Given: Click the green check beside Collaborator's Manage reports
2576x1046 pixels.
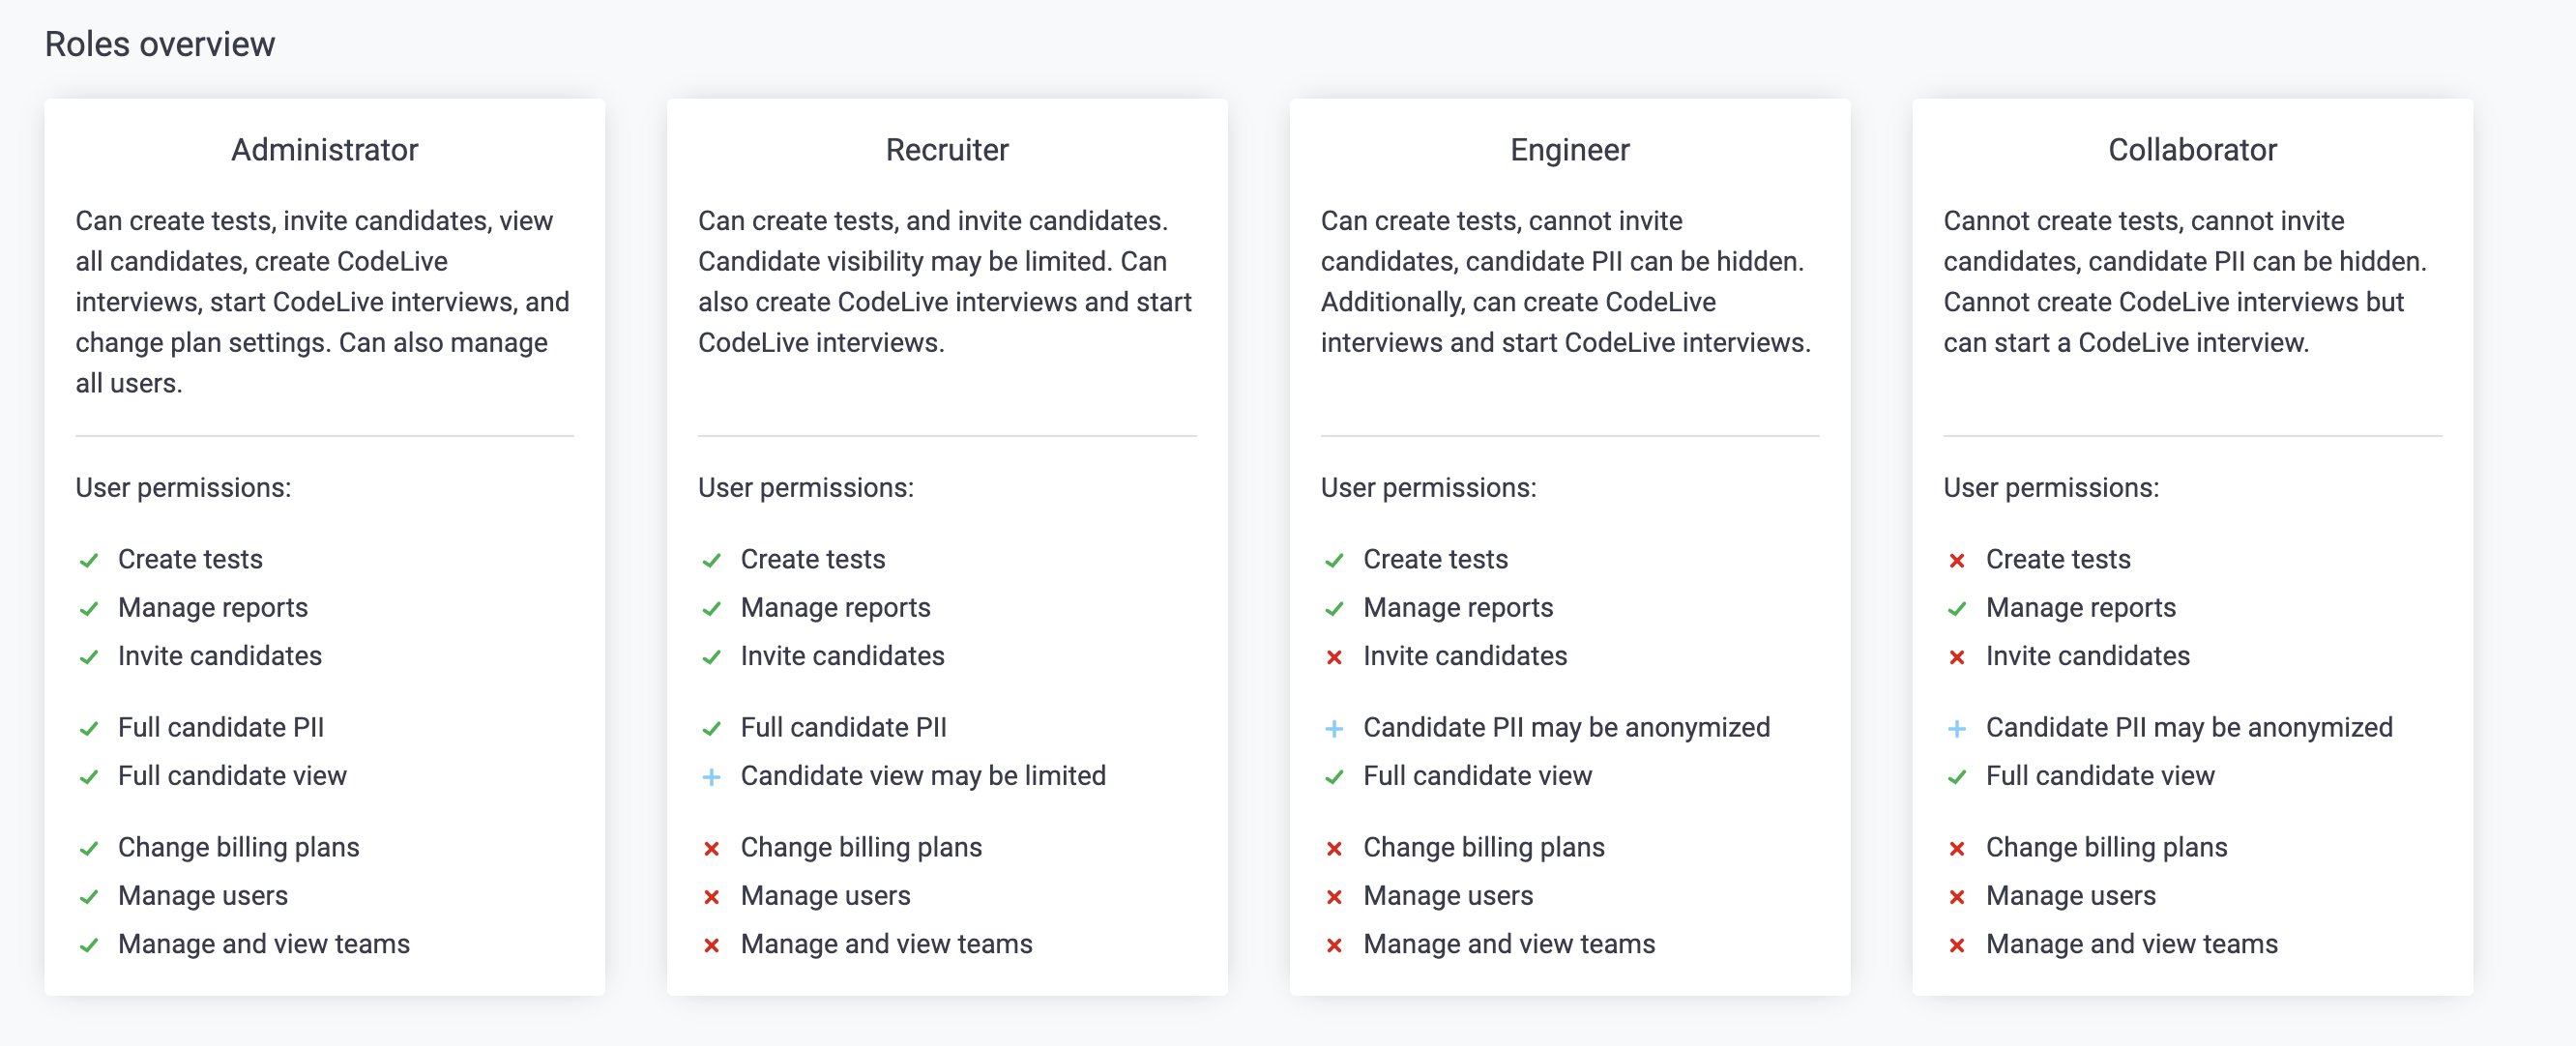Looking at the screenshot, I should point(1957,609).
